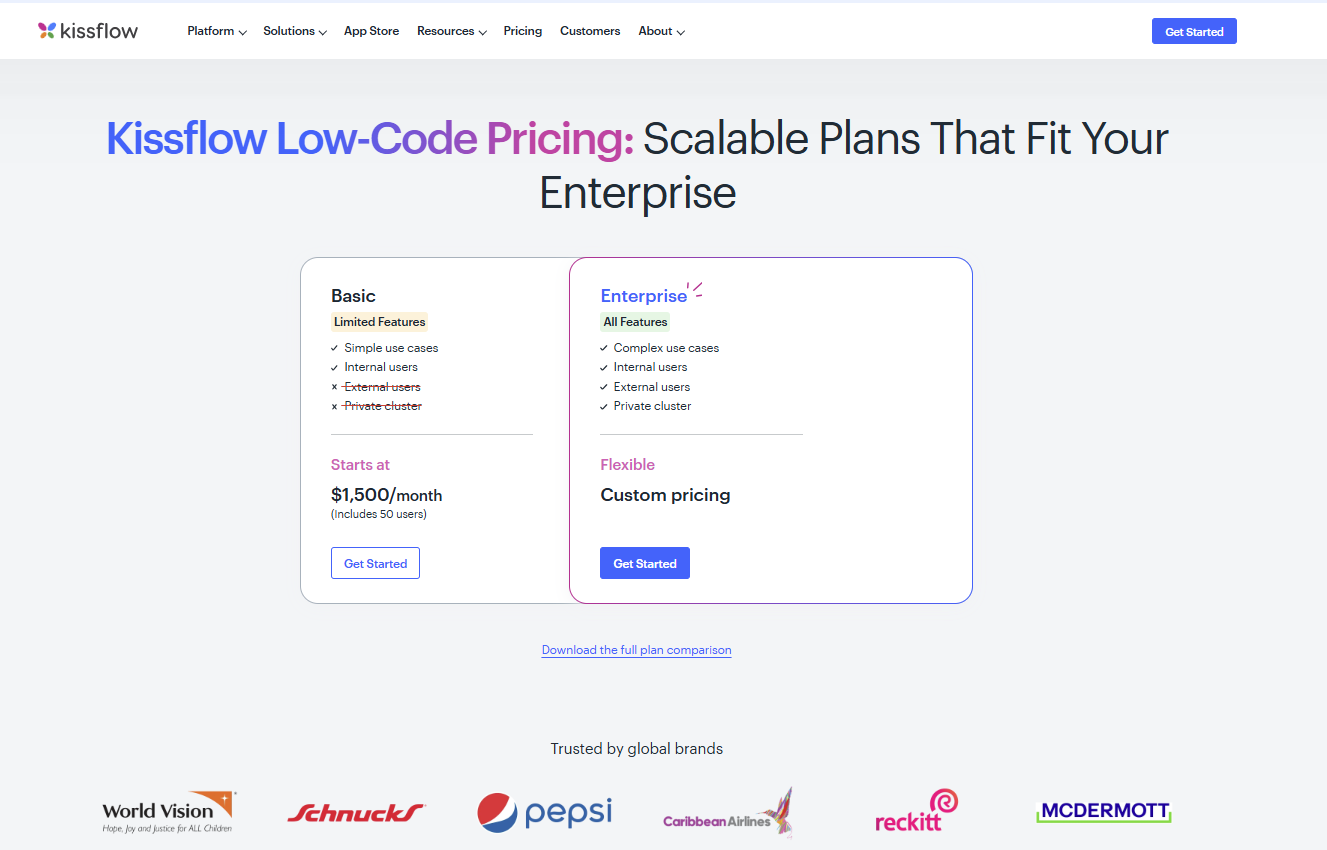Open the About dropdown menu
Screen dimensions: 1327x850
[x=661, y=31]
